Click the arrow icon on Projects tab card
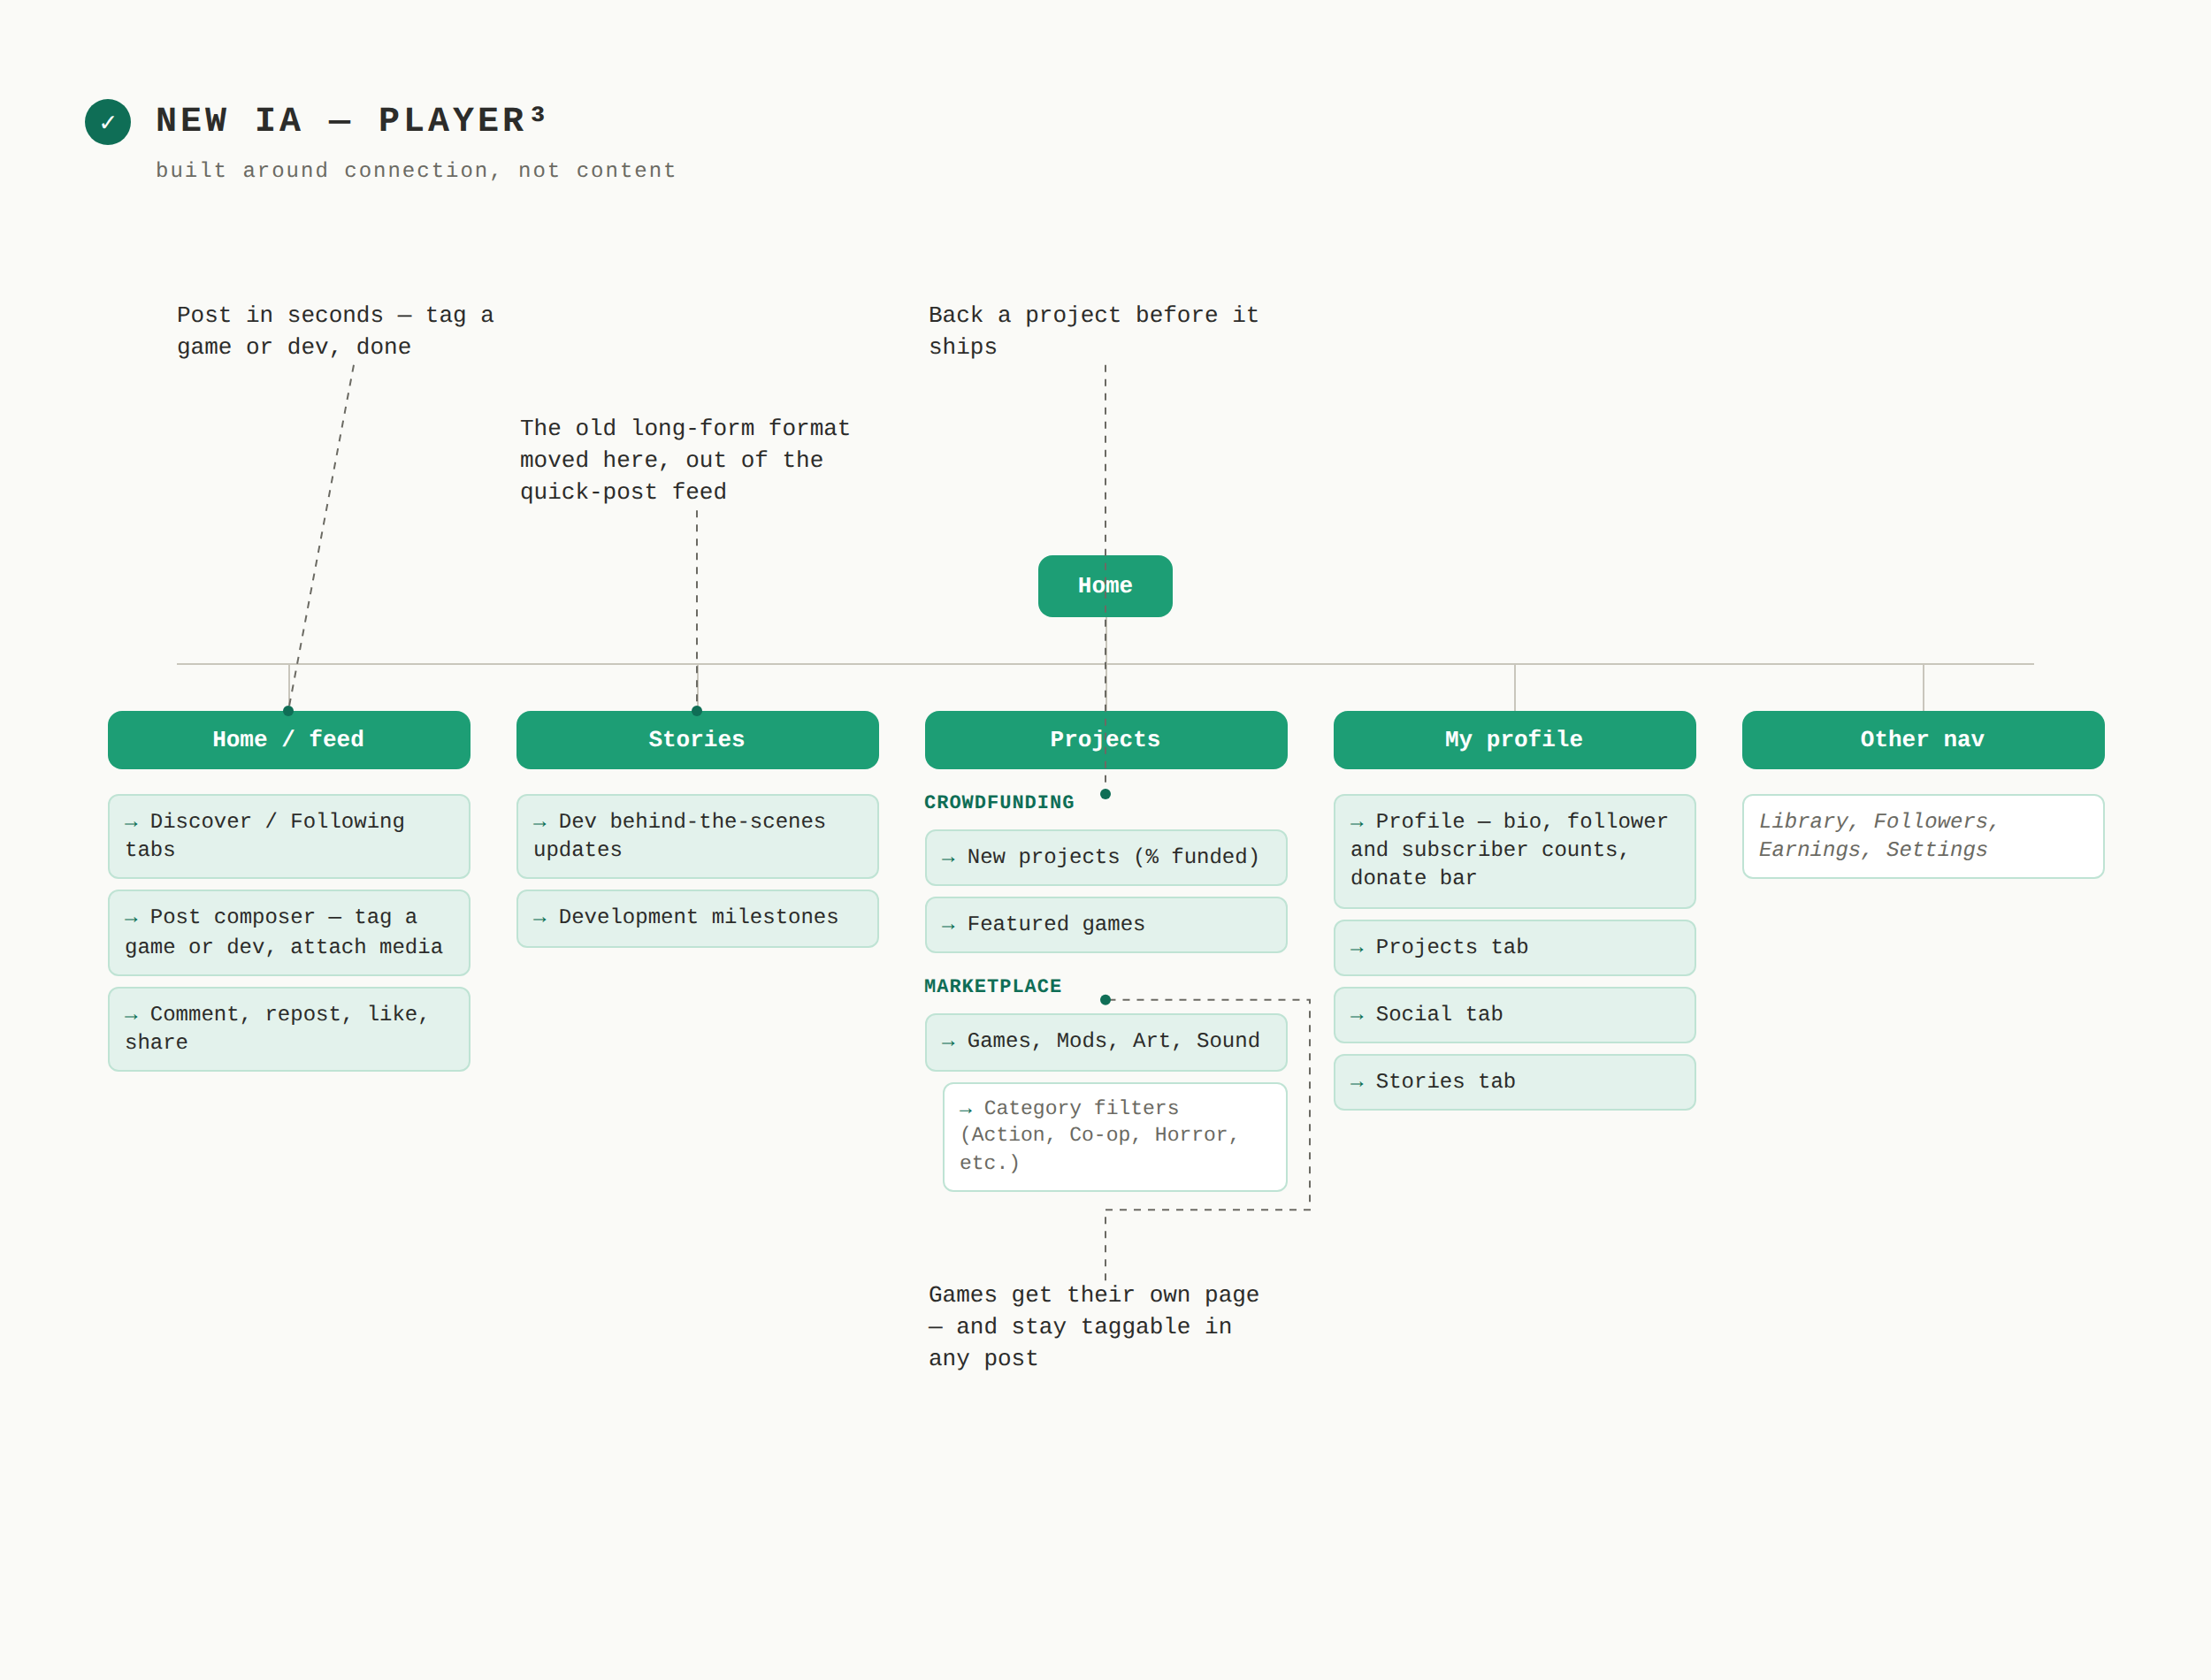This screenshot has height=1680, width=2211. tap(1357, 949)
